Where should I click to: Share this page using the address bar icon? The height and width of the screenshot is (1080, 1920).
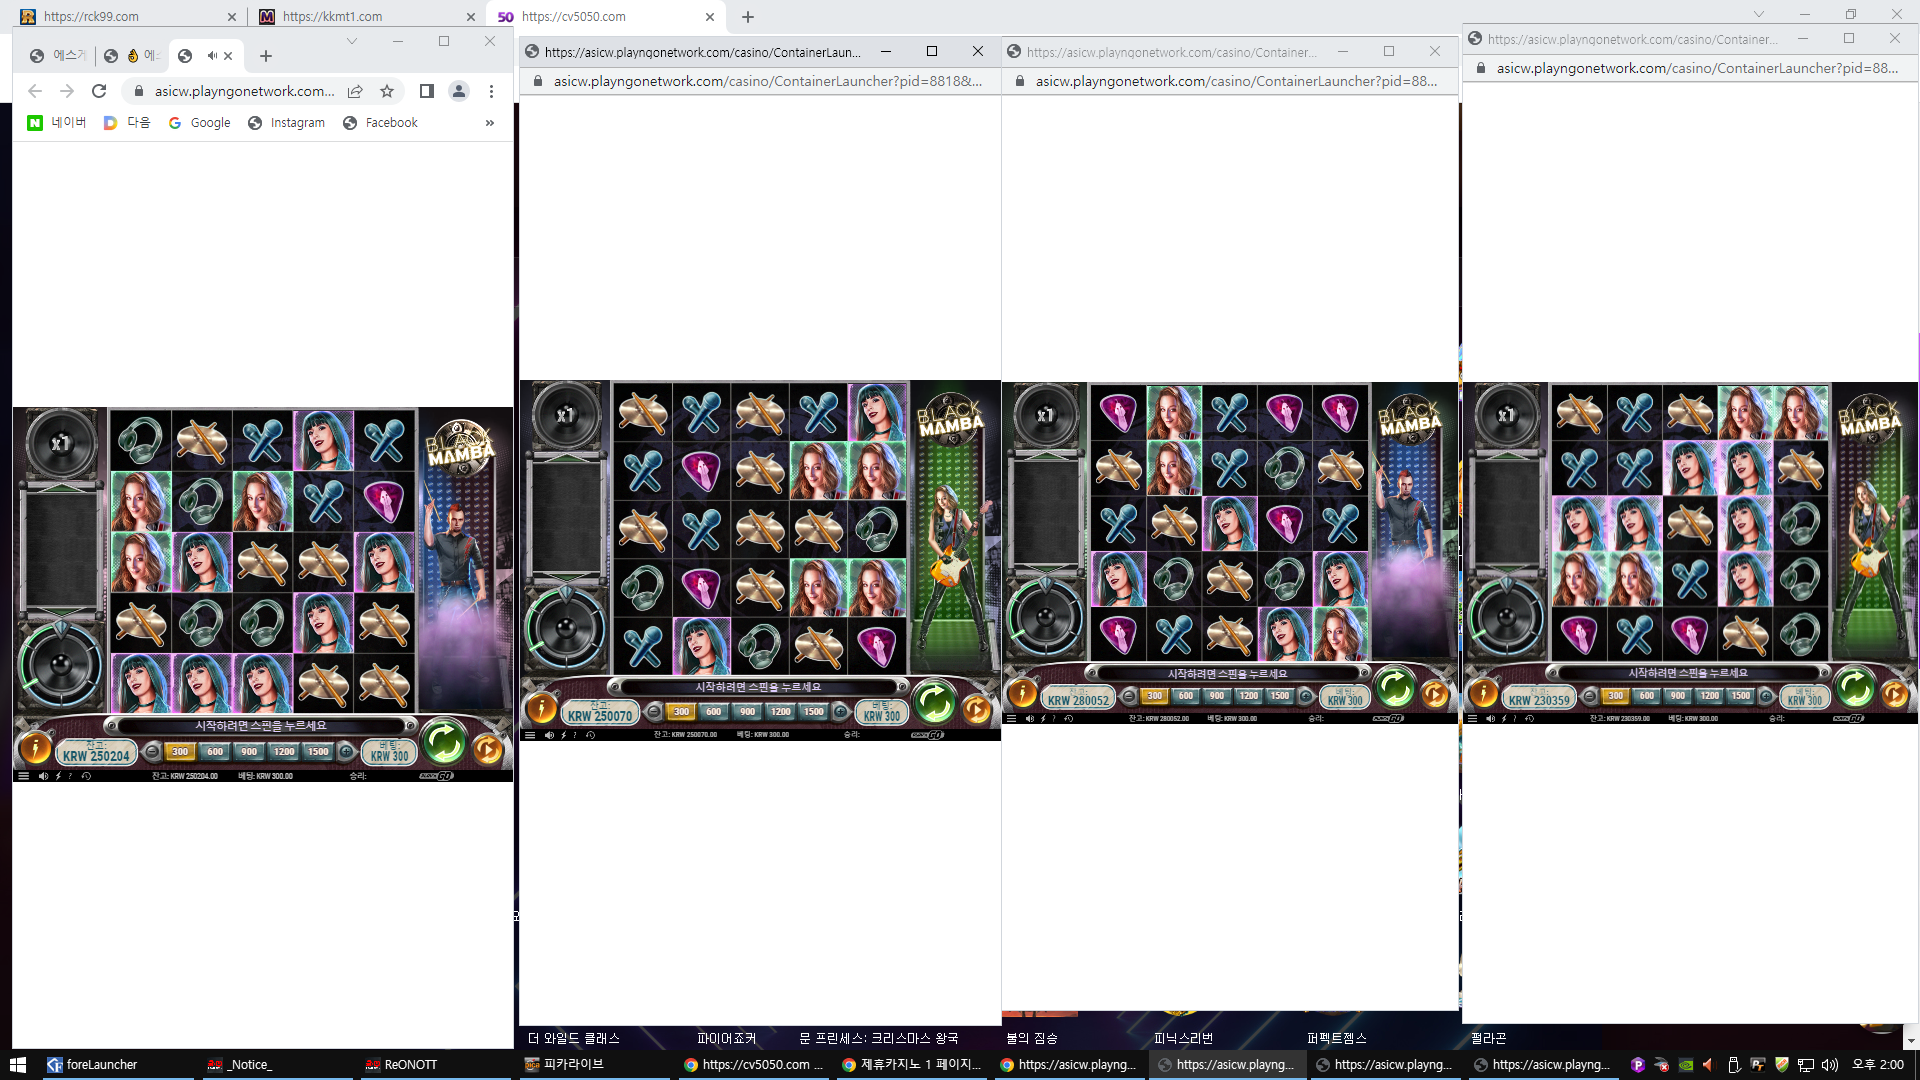tap(355, 91)
